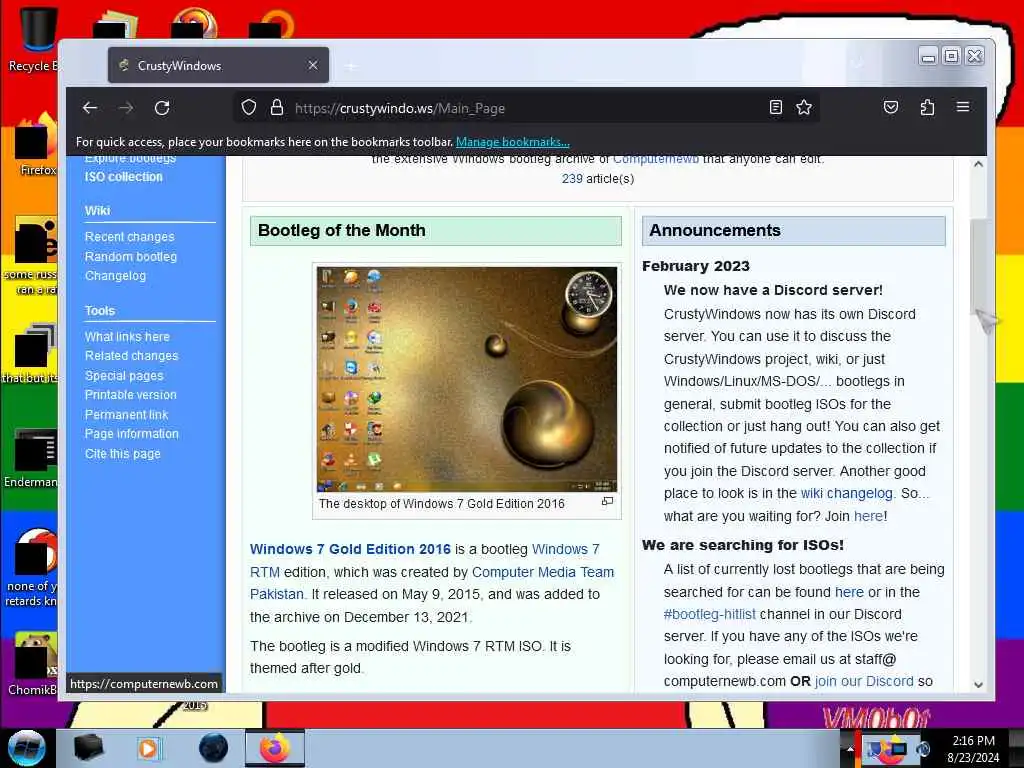The image size is (1024, 768).
Task: Open the #bootleg-hitlist link
Action: coord(709,614)
